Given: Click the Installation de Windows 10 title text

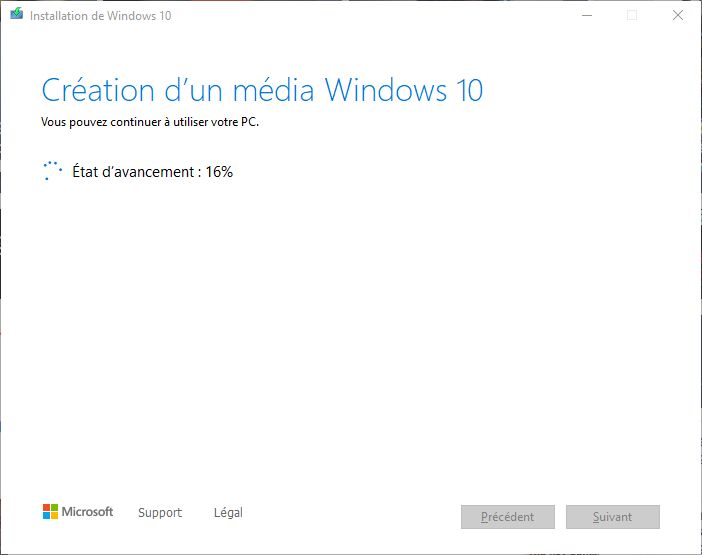Looking at the screenshot, I should (x=100, y=16).
